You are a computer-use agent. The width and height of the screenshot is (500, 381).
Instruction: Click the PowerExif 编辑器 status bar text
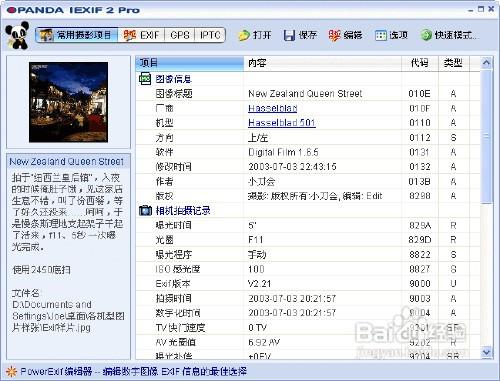56,371
